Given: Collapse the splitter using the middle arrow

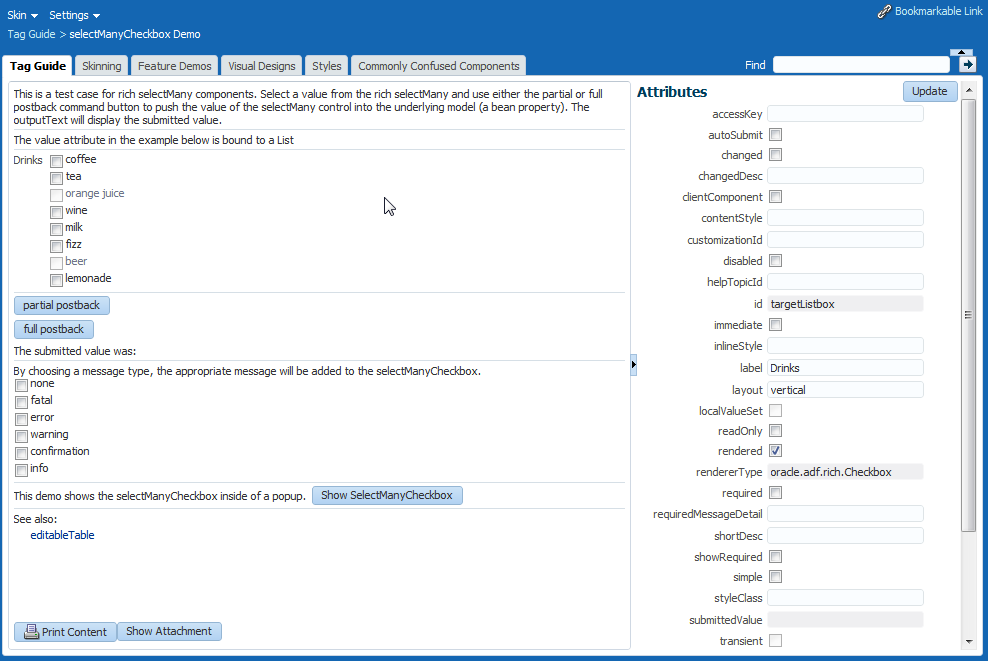Looking at the screenshot, I should [634, 366].
